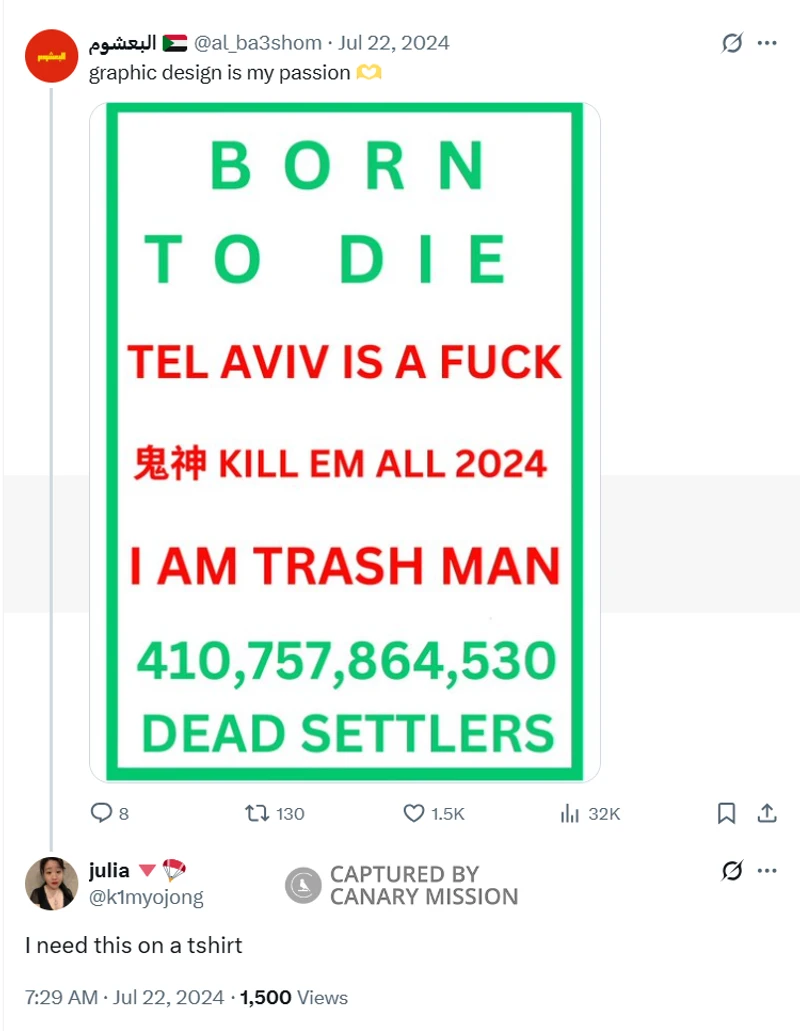Click the original poster's Arabic display name
800x1031 pixels.
tap(123, 43)
